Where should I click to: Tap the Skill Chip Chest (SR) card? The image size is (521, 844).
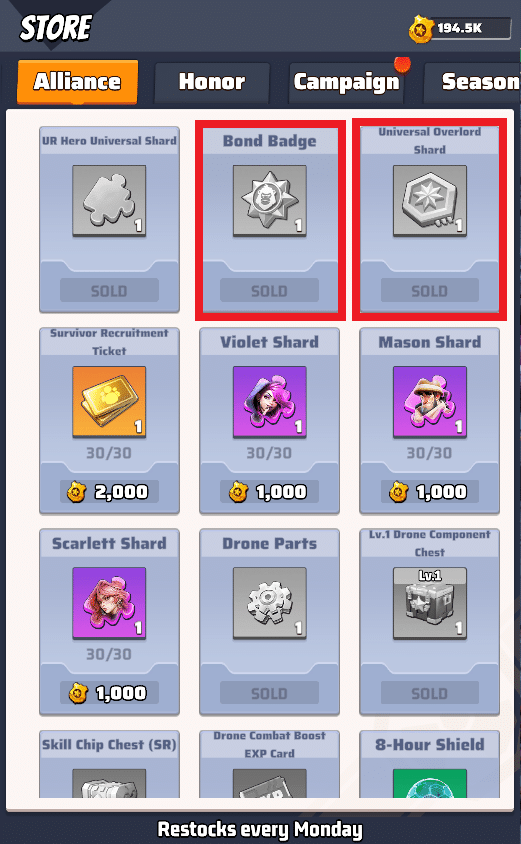[x=109, y=764]
